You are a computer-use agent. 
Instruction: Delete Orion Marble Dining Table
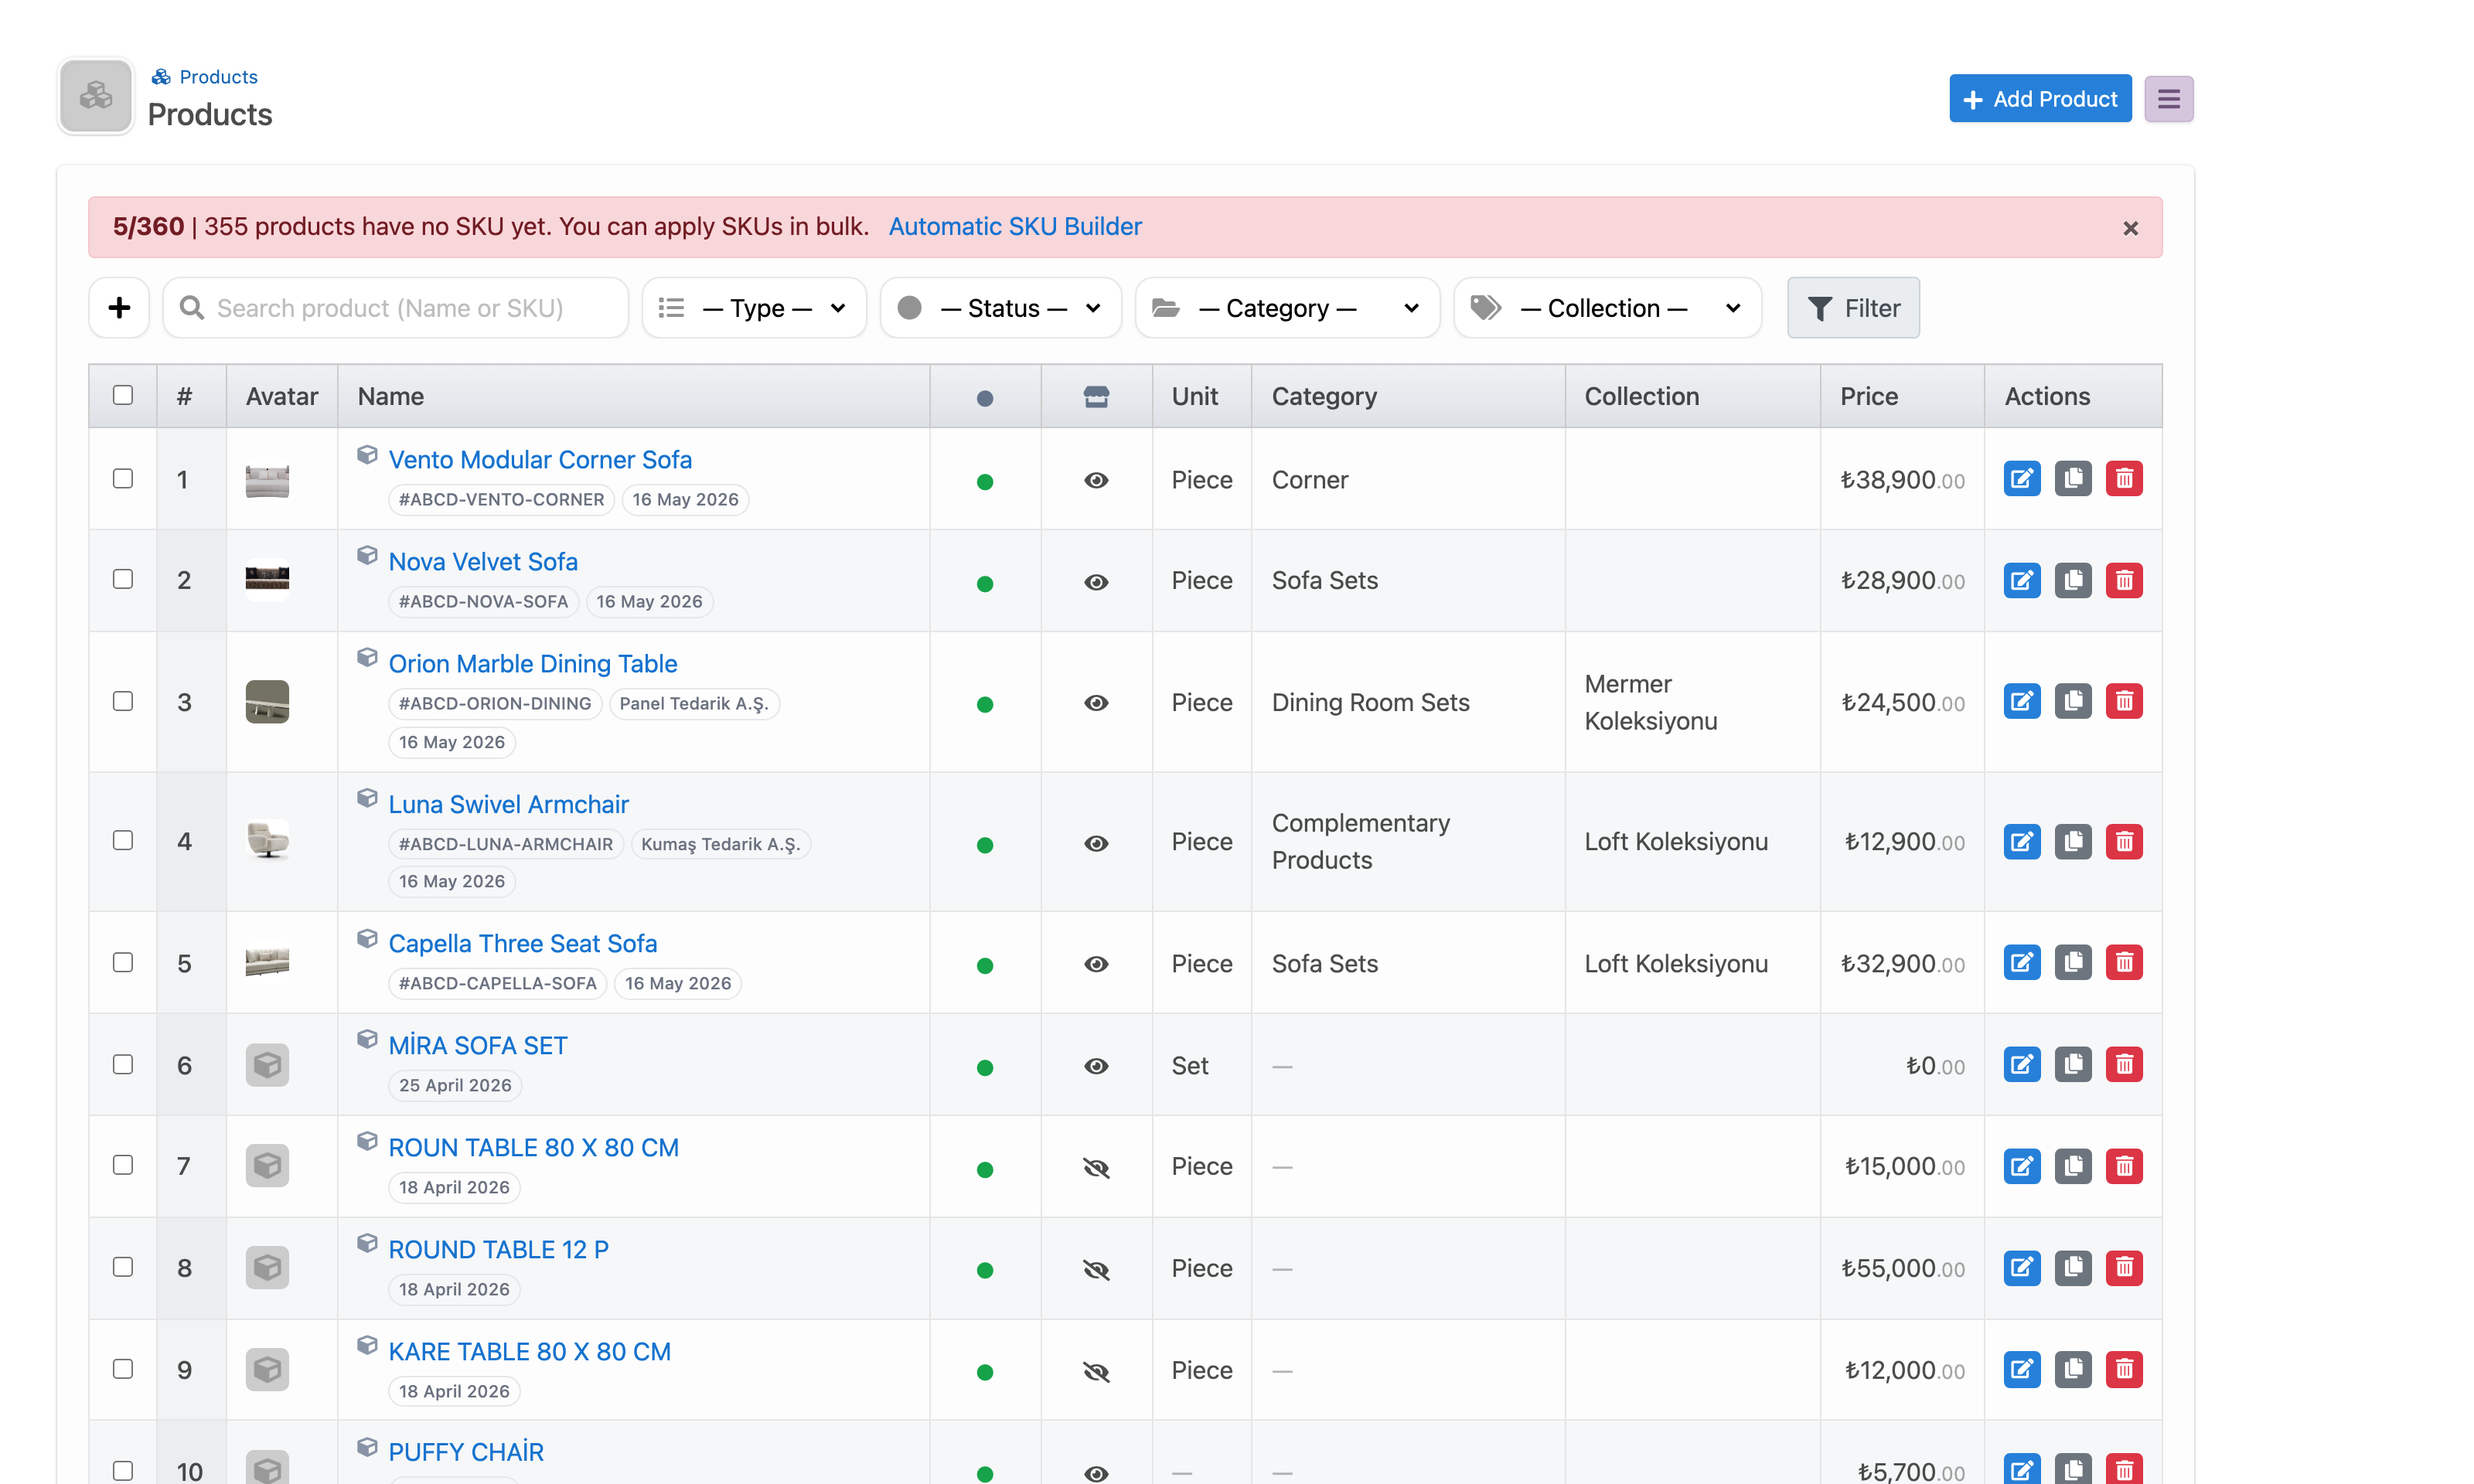[2123, 702]
